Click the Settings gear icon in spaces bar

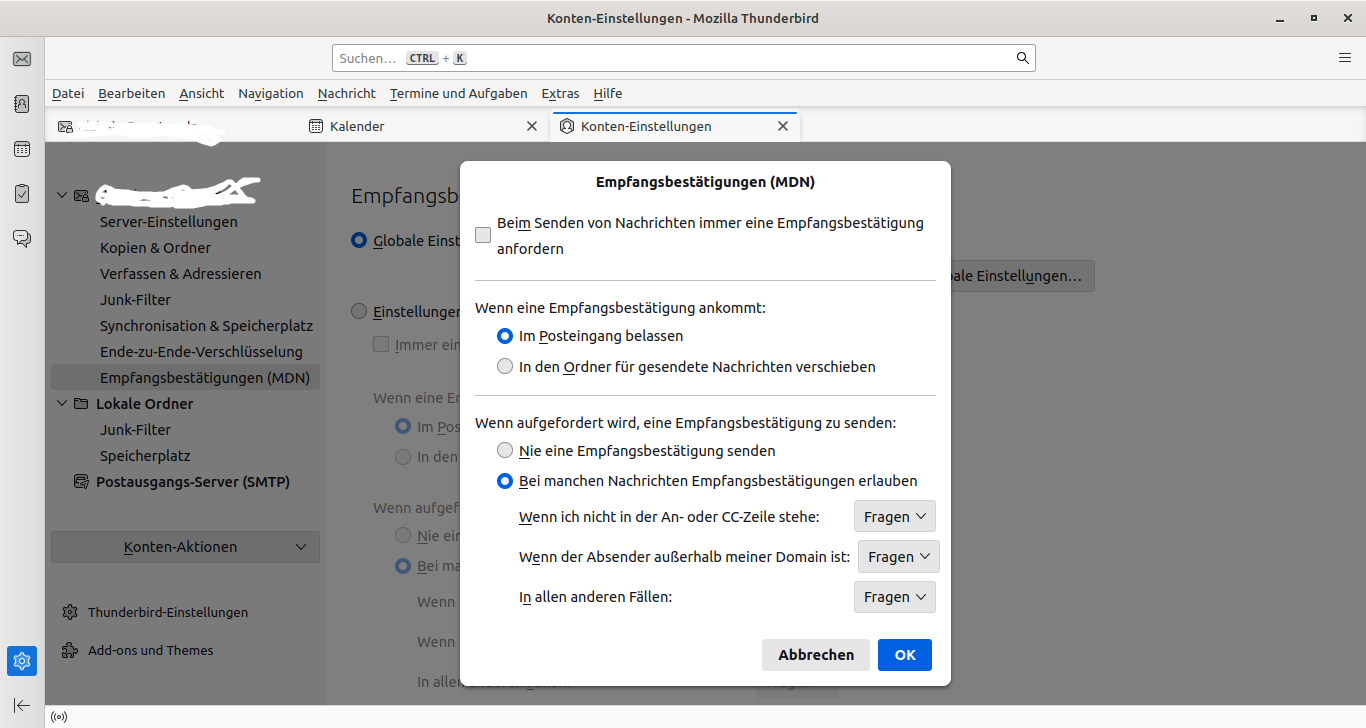22,661
